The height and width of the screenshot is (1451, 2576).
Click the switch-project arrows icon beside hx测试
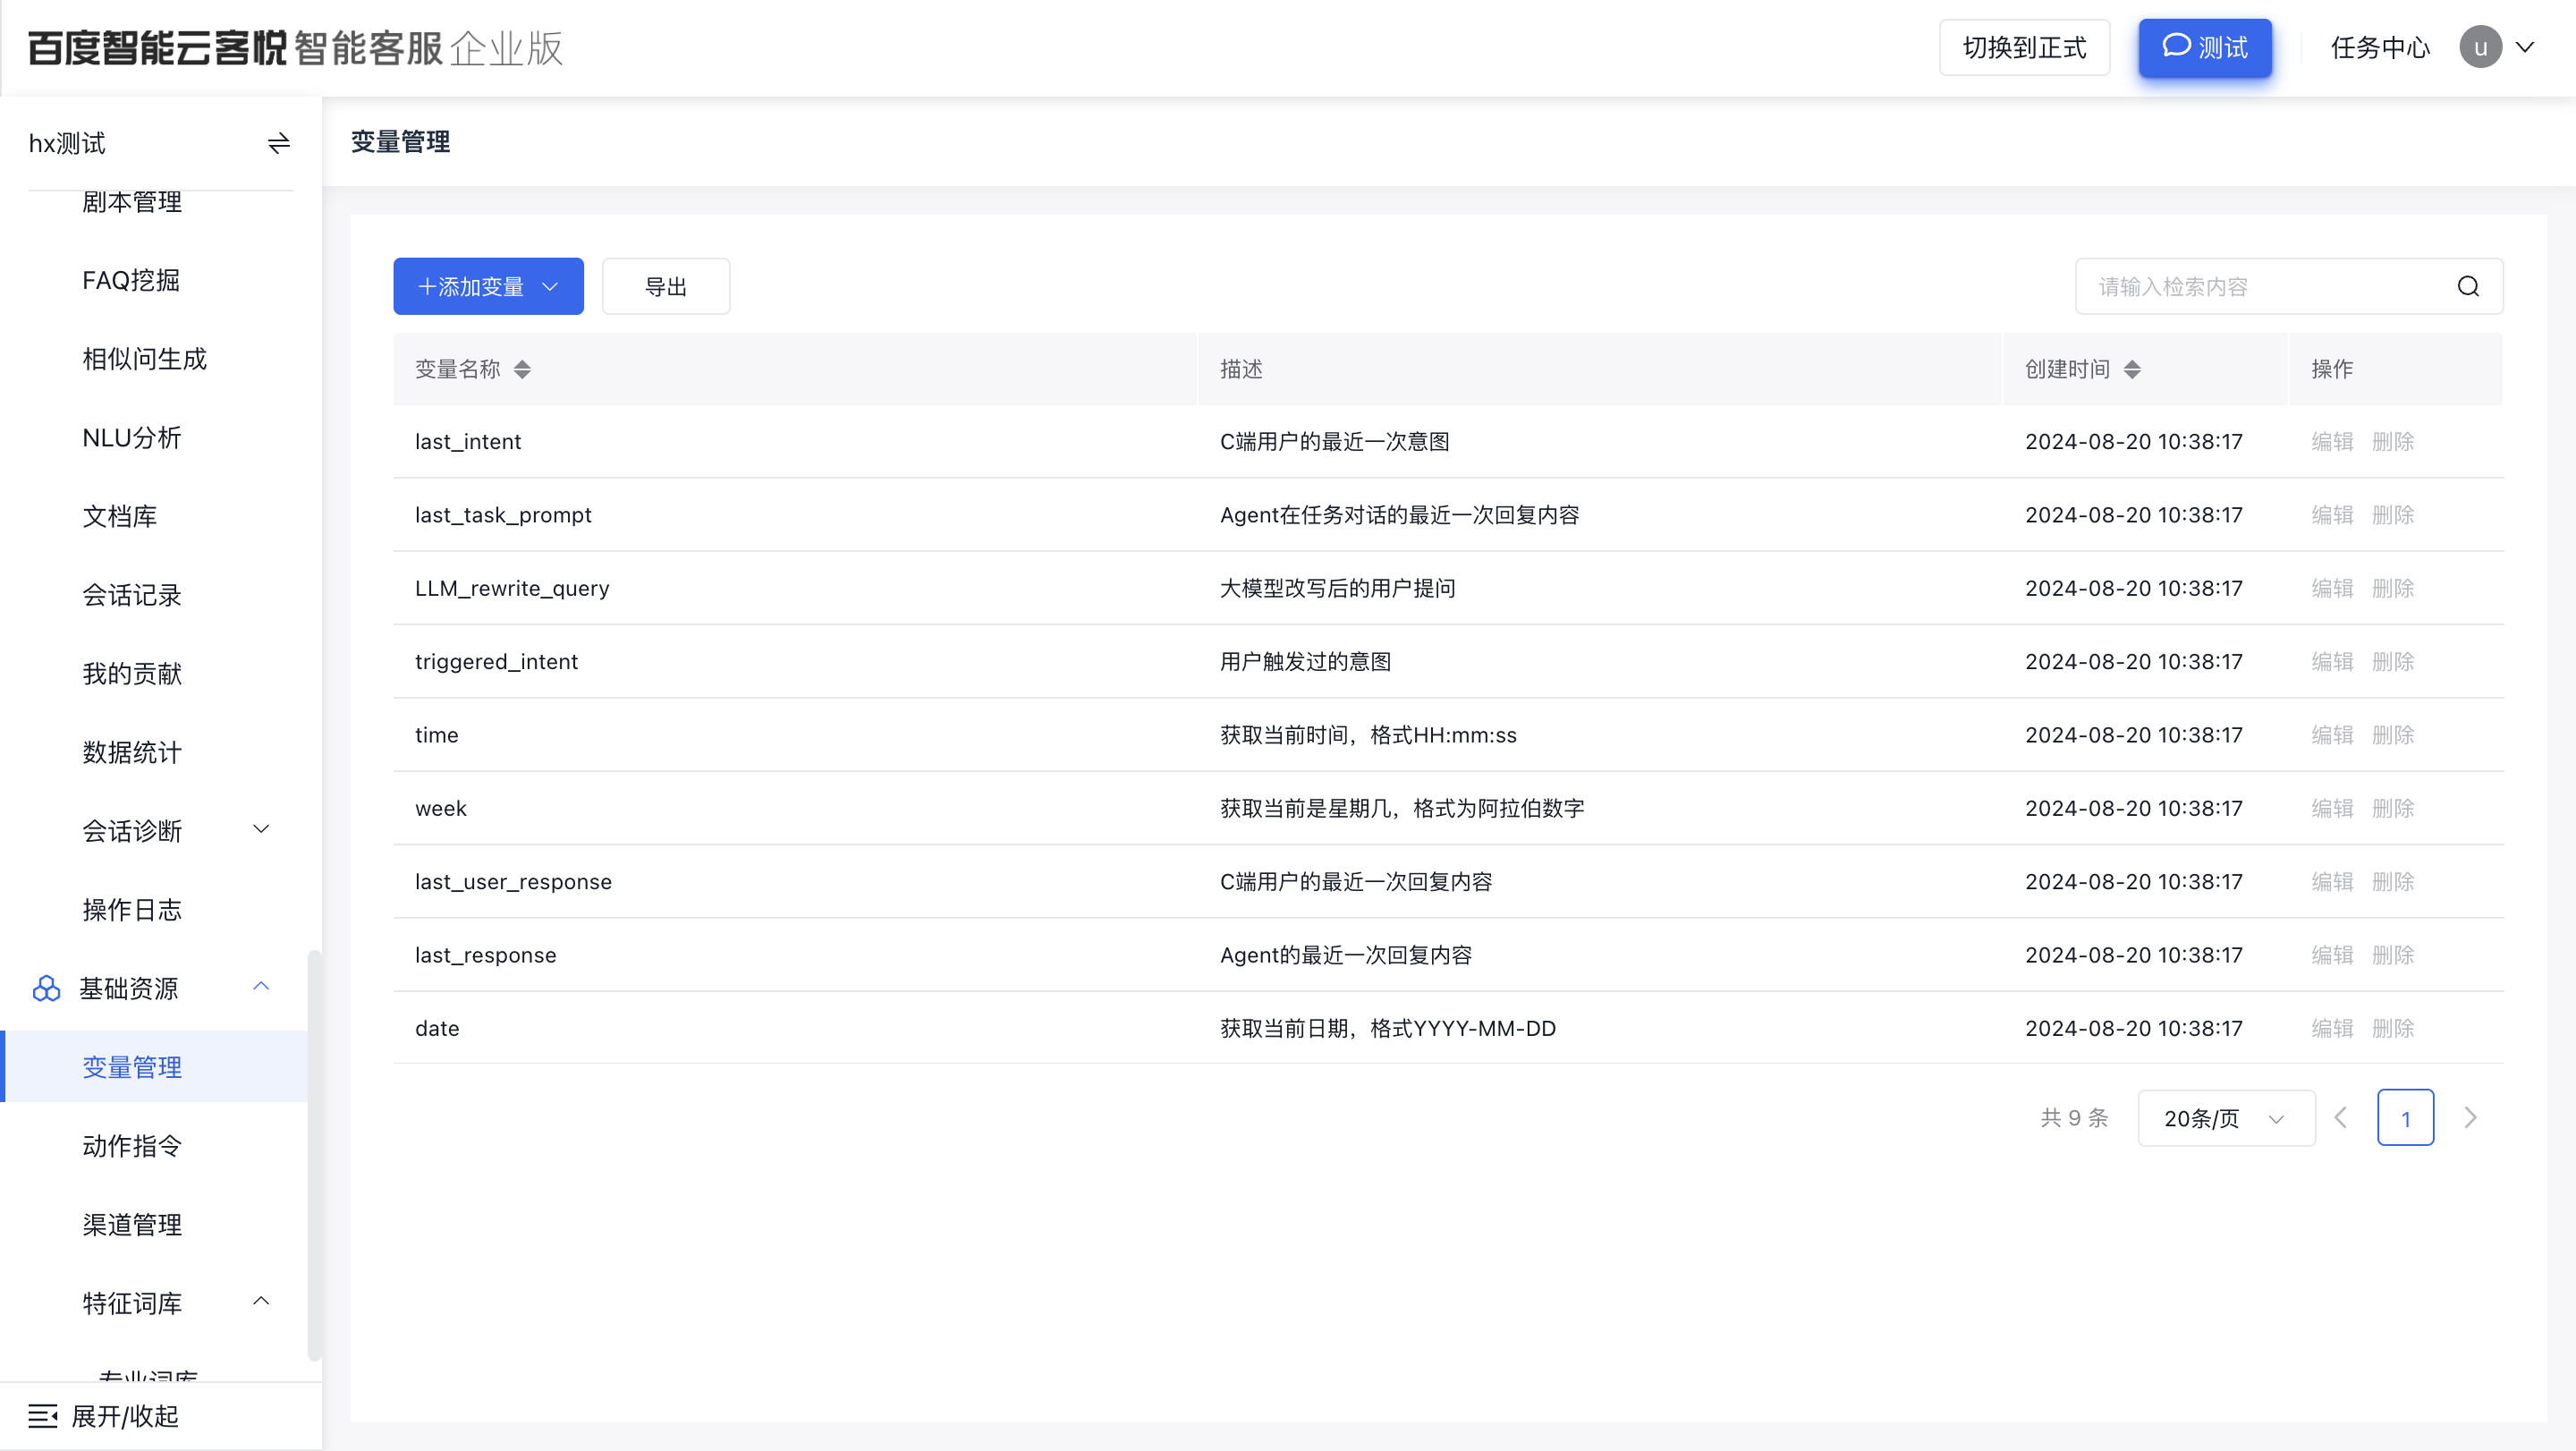(x=279, y=143)
